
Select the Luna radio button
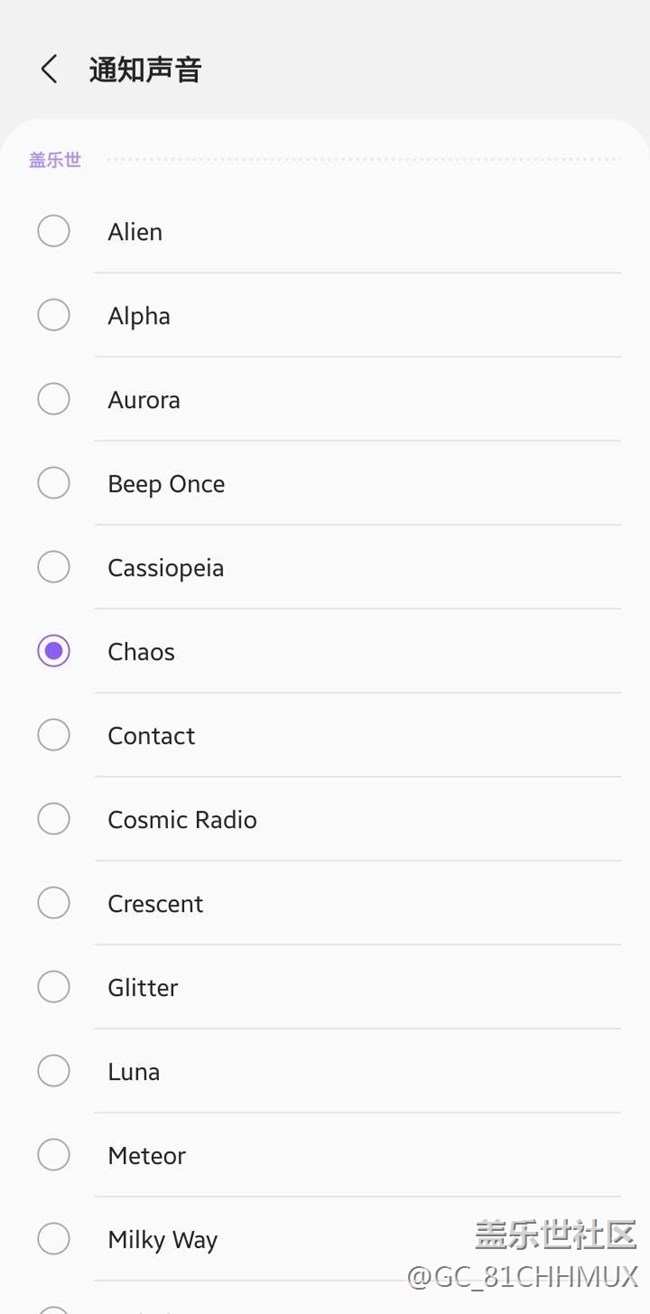coord(53,1071)
